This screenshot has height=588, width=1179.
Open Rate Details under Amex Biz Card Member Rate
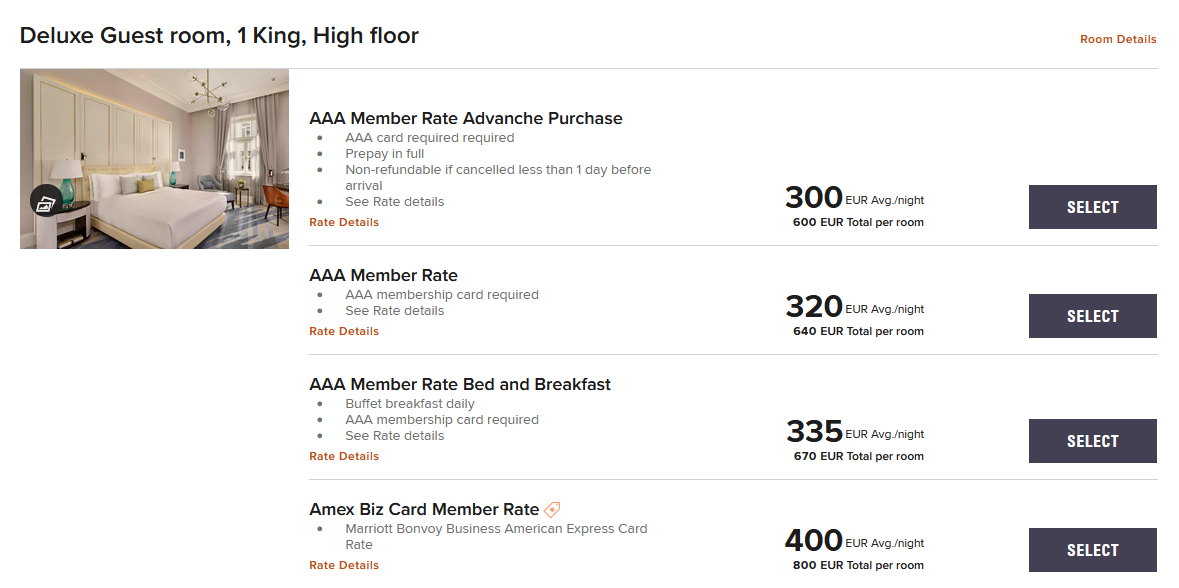click(x=344, y=564)
